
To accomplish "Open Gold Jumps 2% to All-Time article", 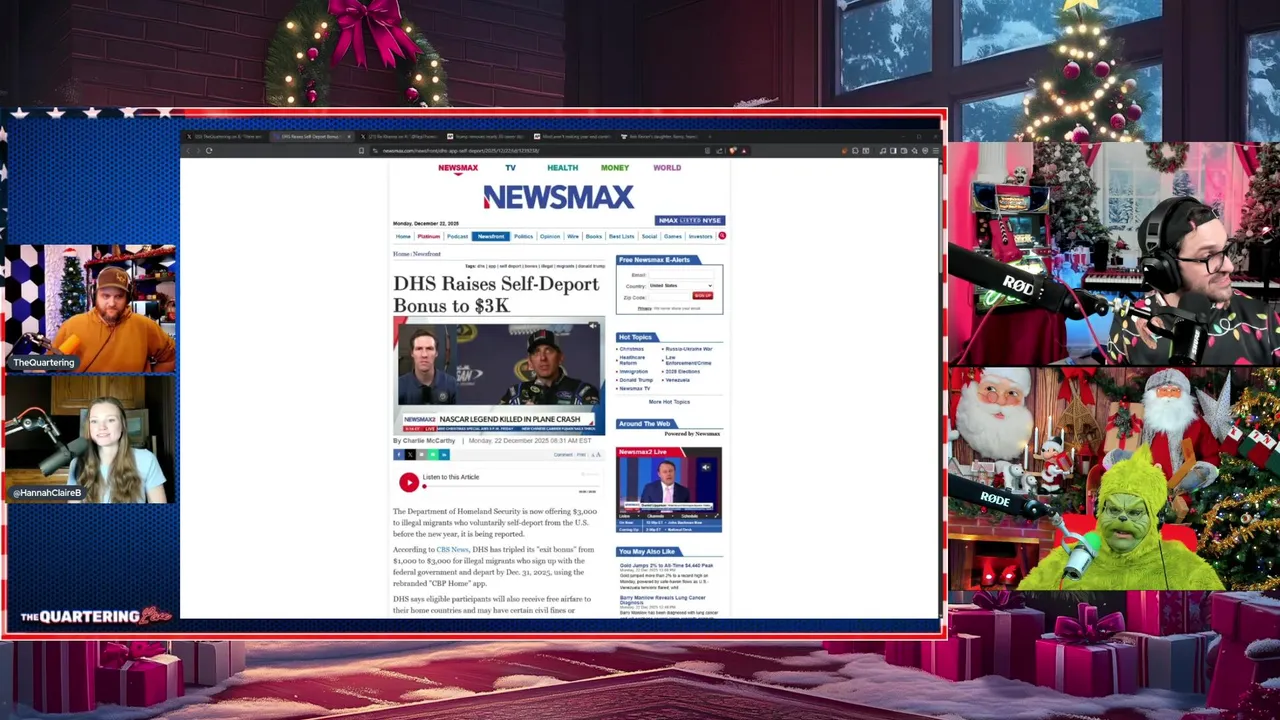I will pos(666,566).
